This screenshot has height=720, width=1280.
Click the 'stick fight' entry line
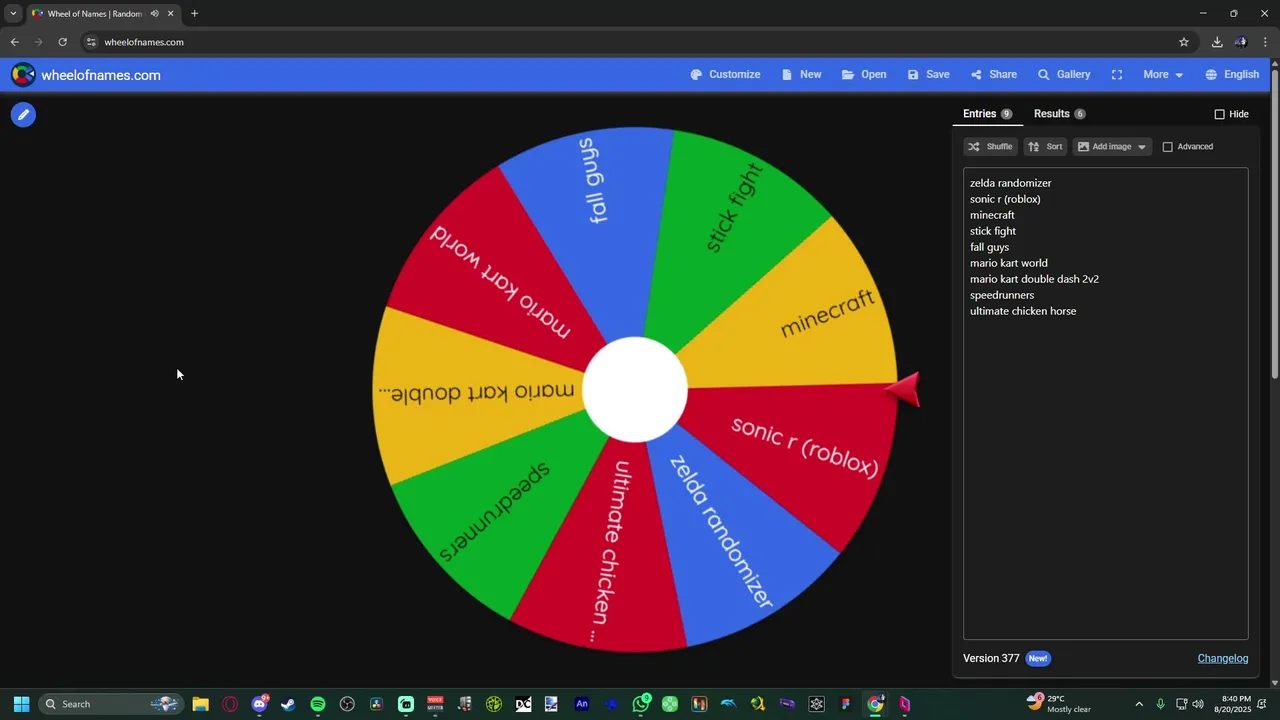tap(993, 231)
